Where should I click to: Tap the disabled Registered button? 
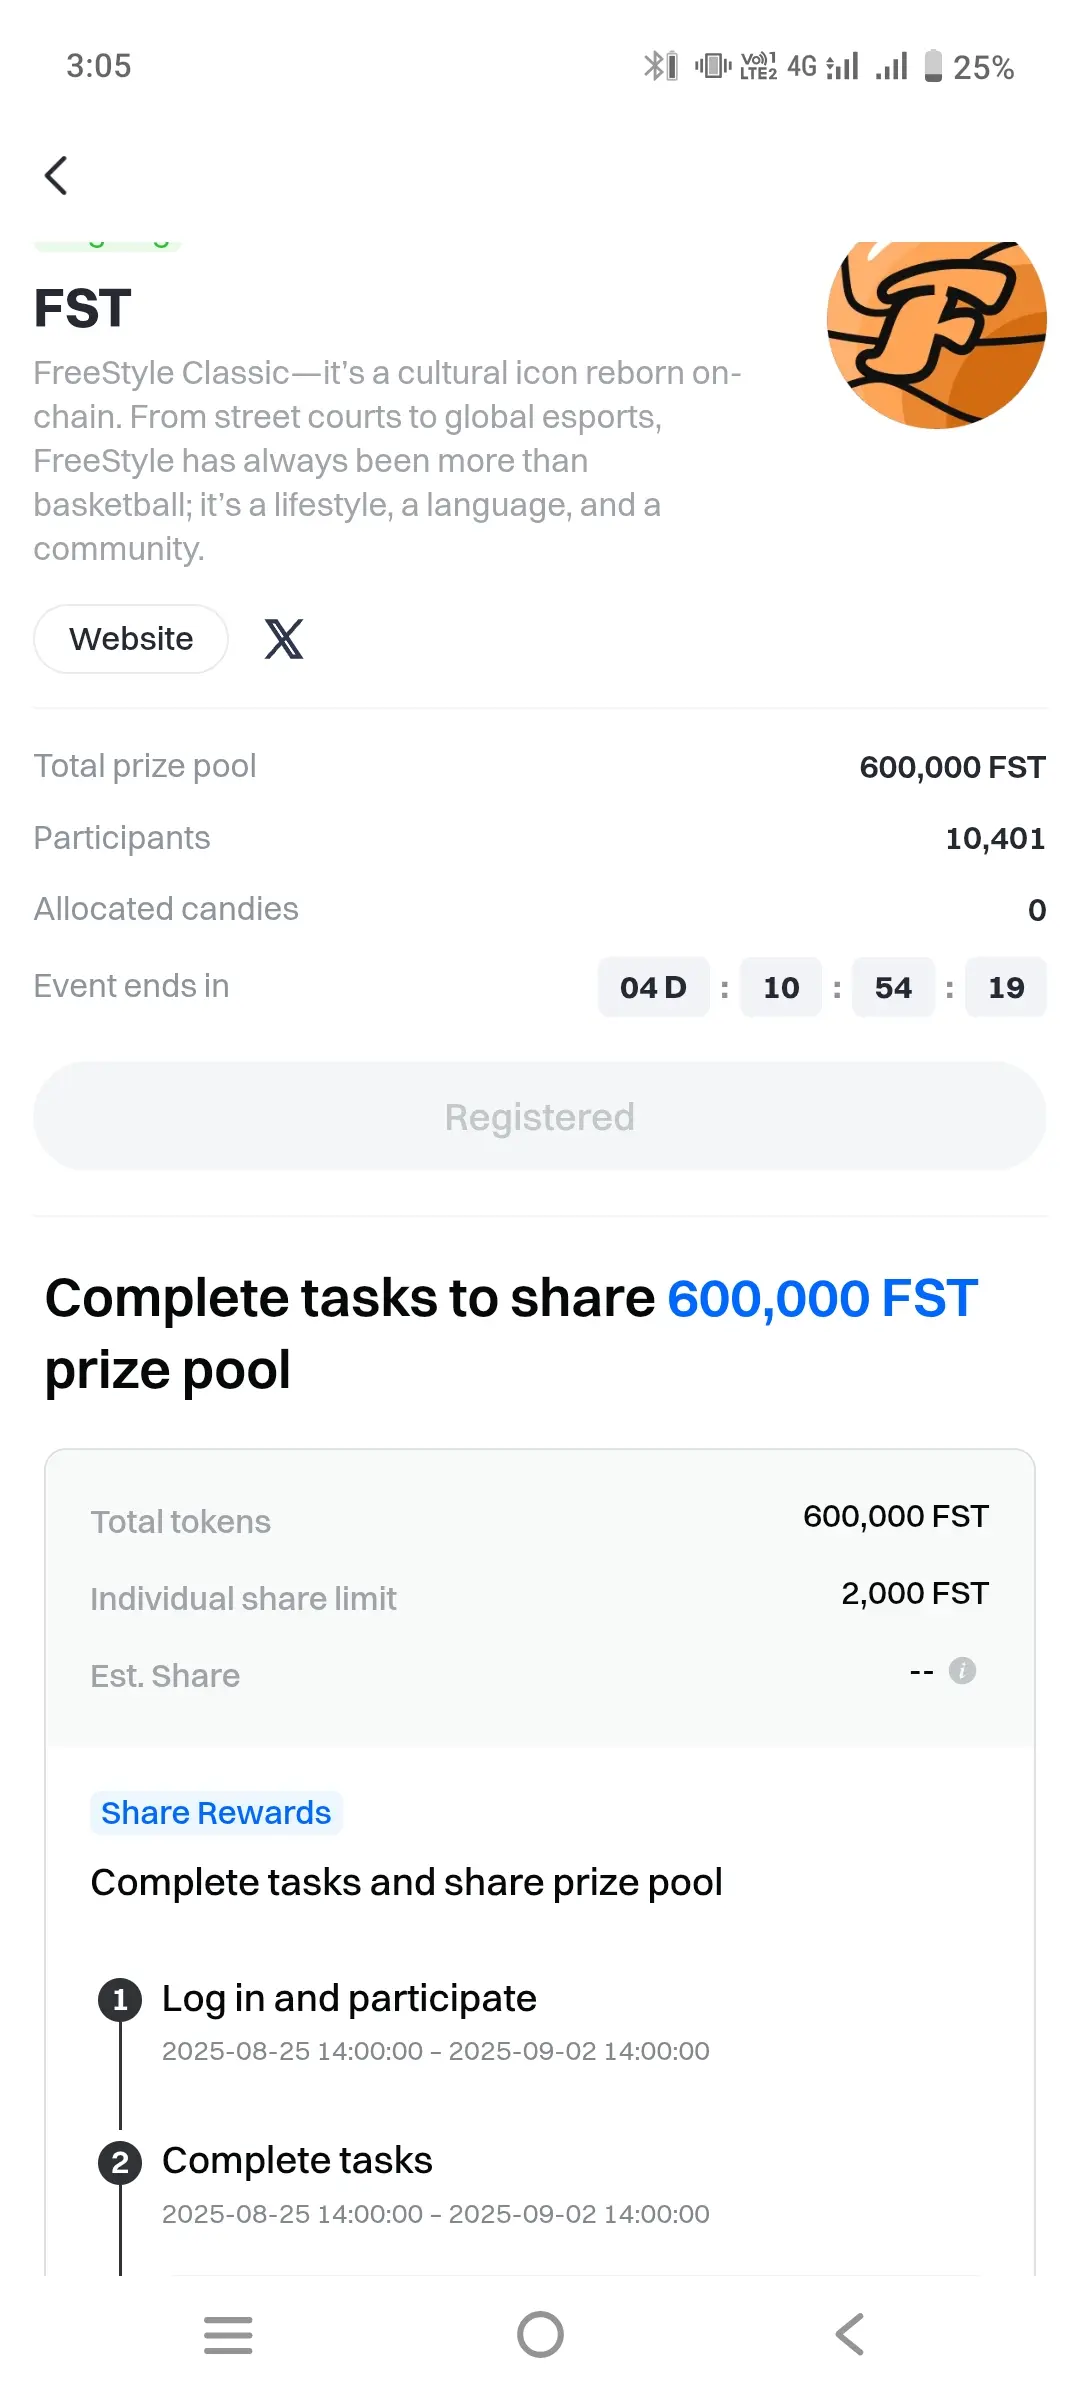[x=540, y=1117]
